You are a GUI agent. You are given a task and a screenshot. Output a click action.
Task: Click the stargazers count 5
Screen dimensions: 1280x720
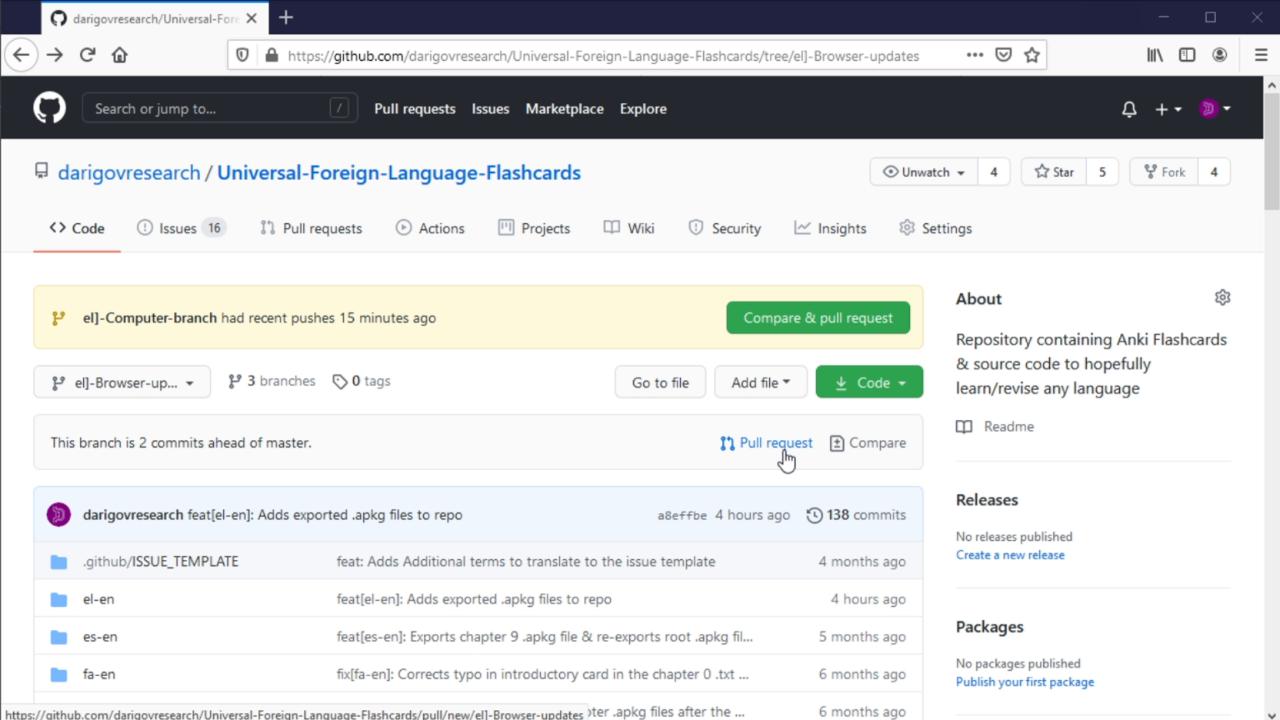tap(1102, 172)
